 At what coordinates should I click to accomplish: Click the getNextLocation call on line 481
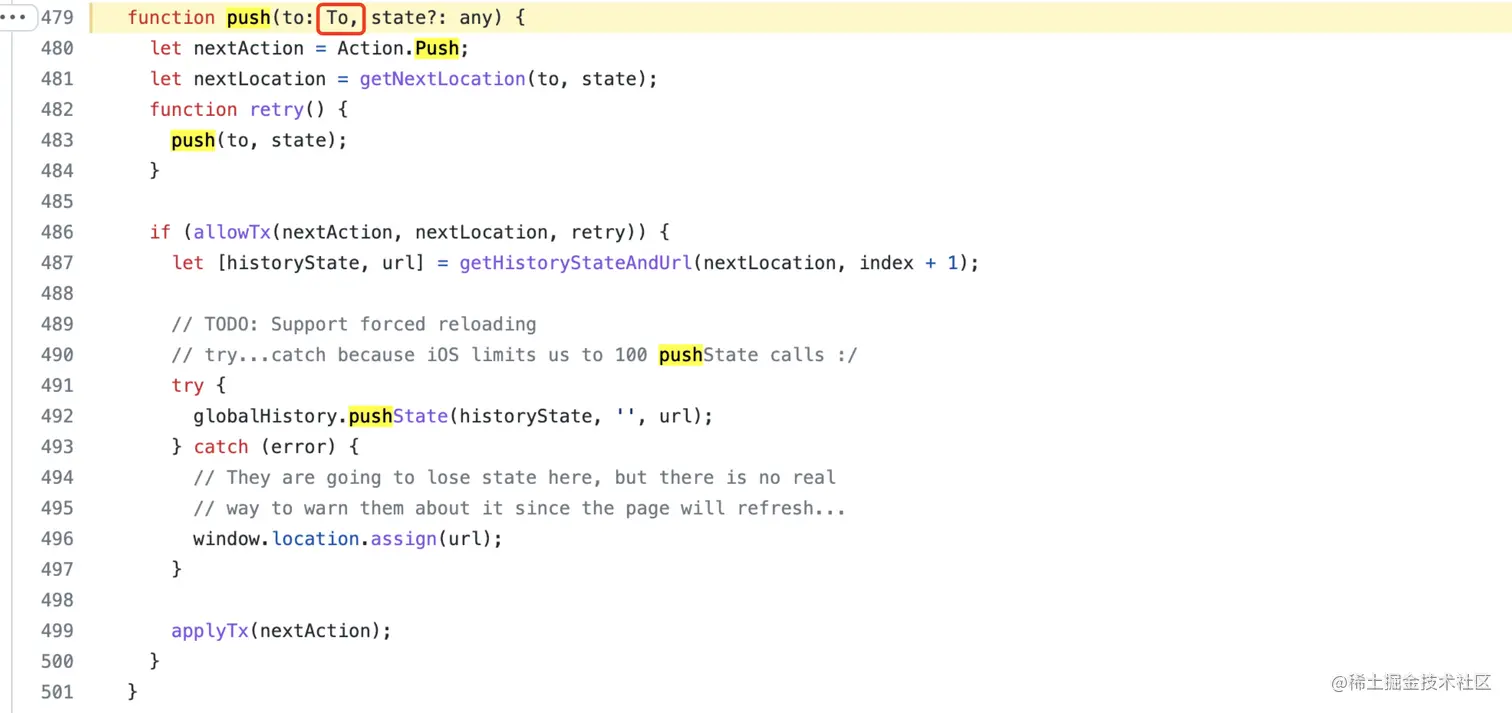click(442, 79)
